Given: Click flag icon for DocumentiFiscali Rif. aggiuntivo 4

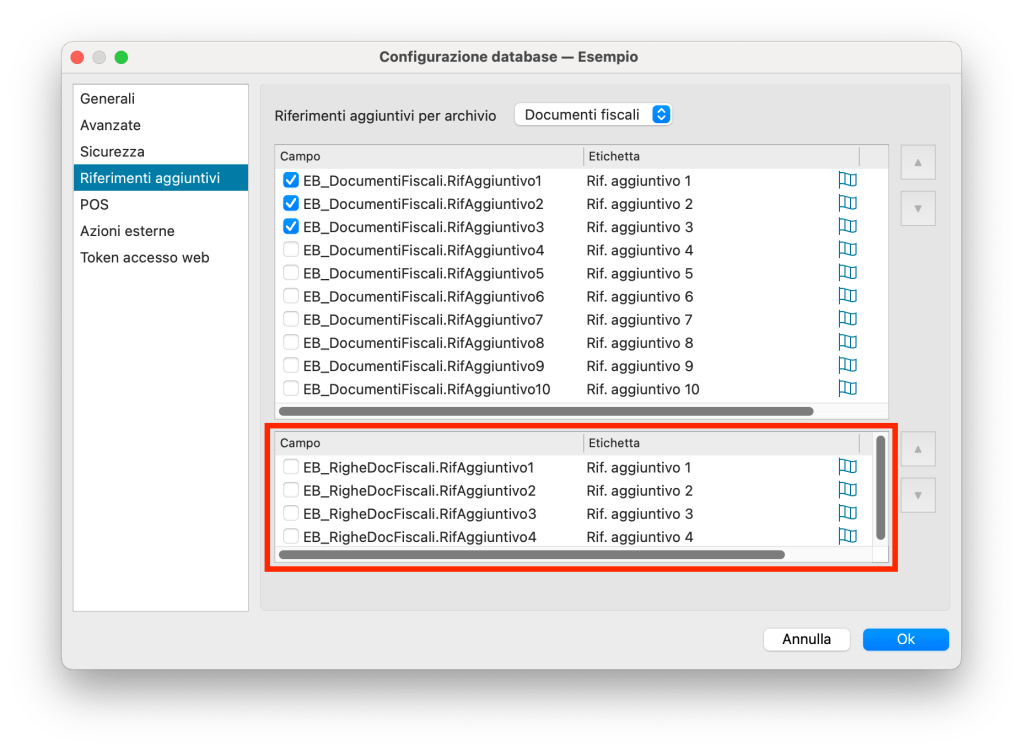Looking at the screenshot, I should pyautogui.click(x=847, y=250).
